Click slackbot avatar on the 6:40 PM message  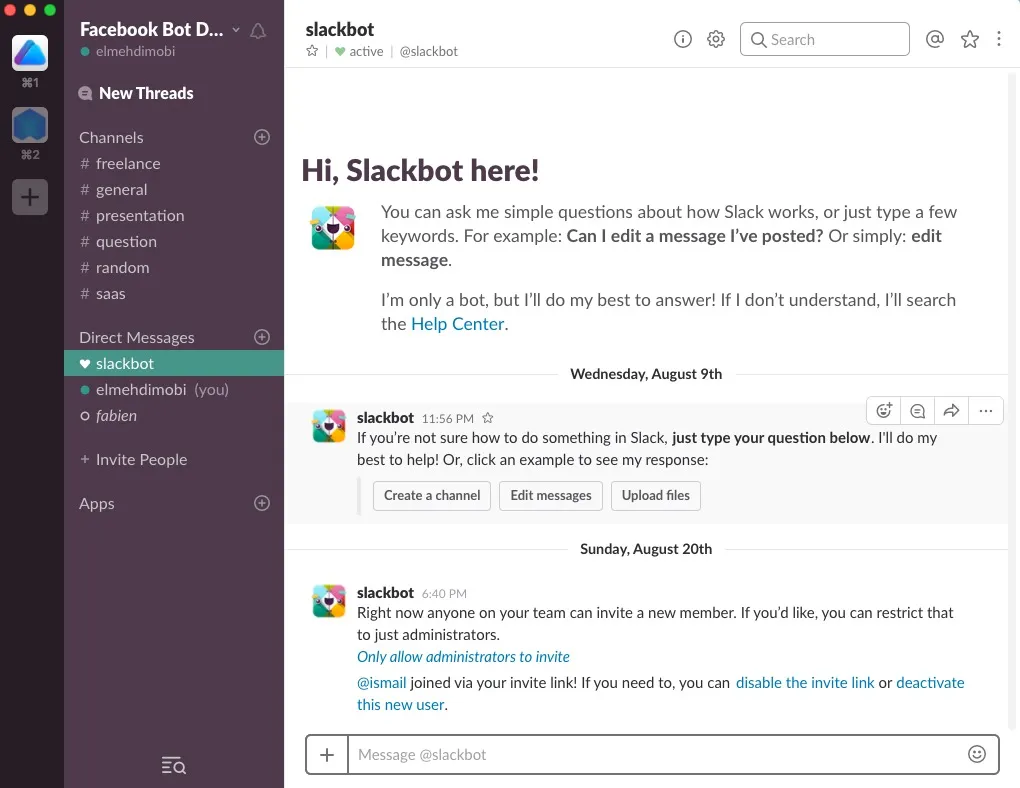pos(329,601)
